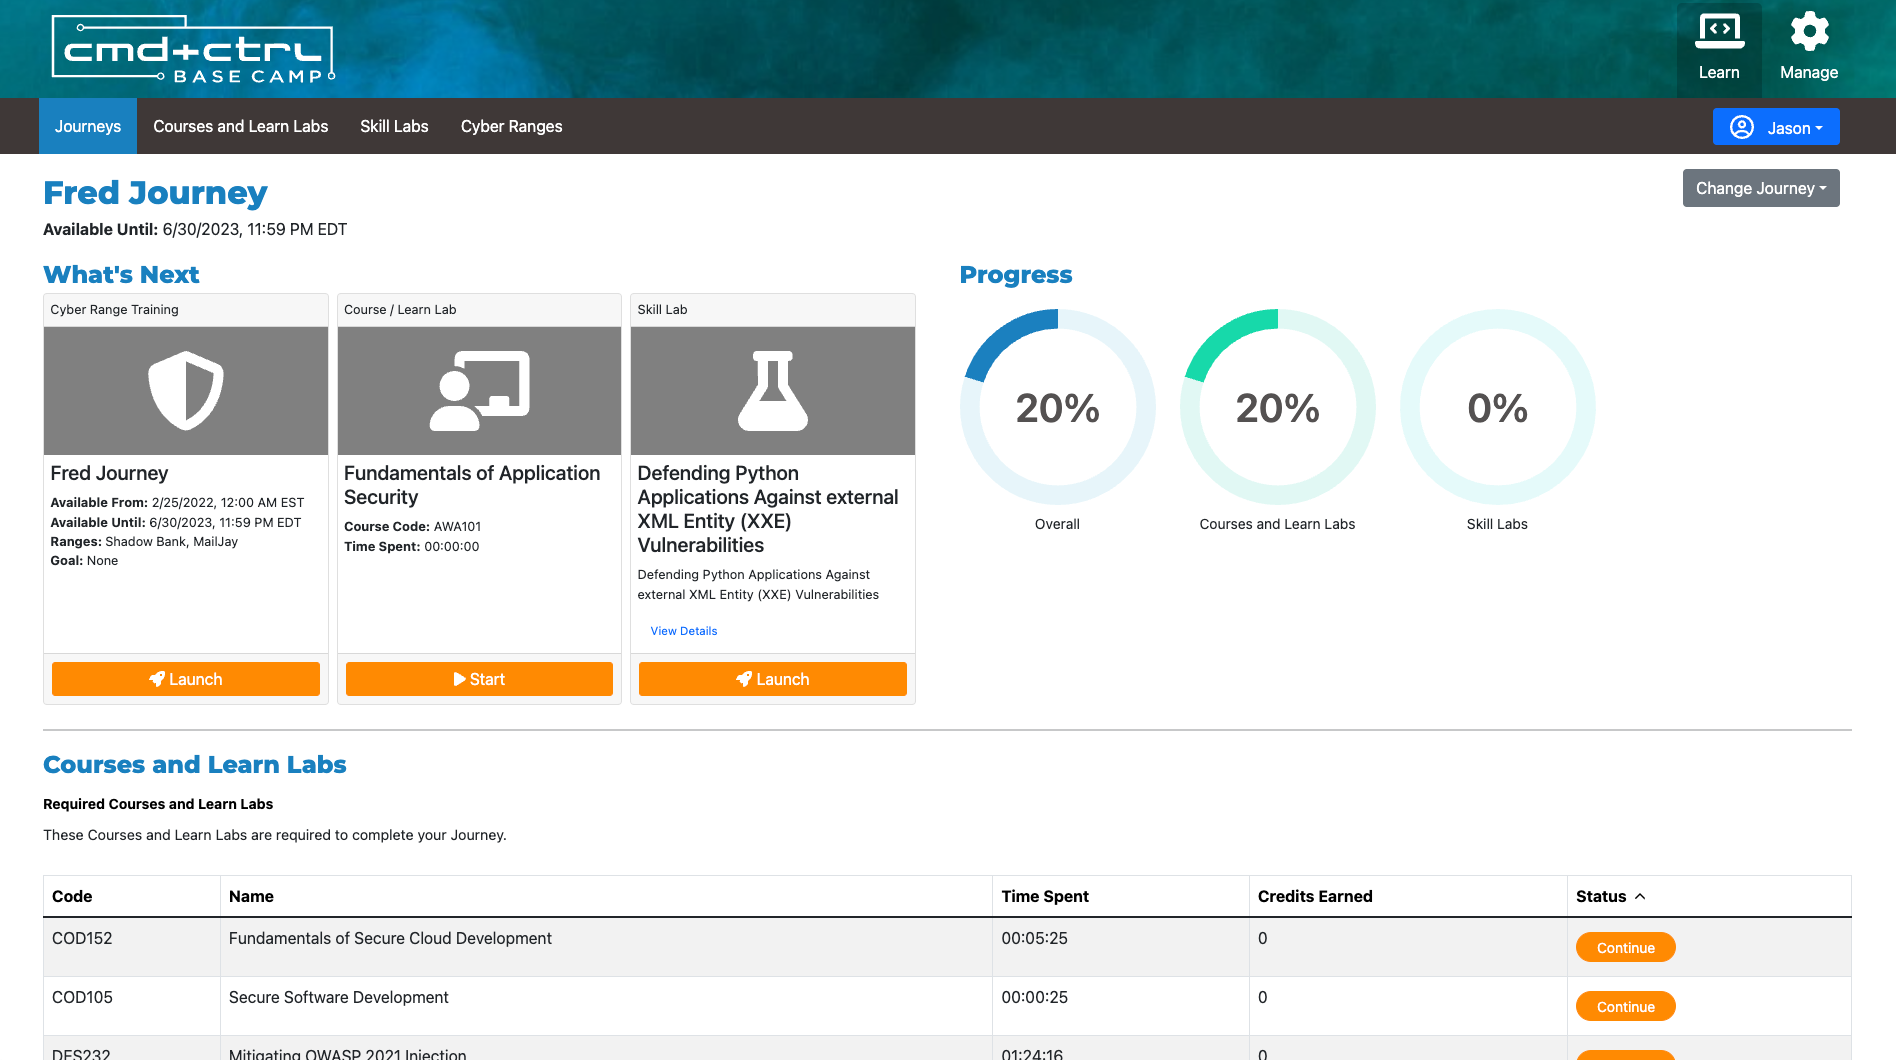This screenshot has height=1060, width=1896.
Task: Click the Fred Journey page heading
Action: 155,192
